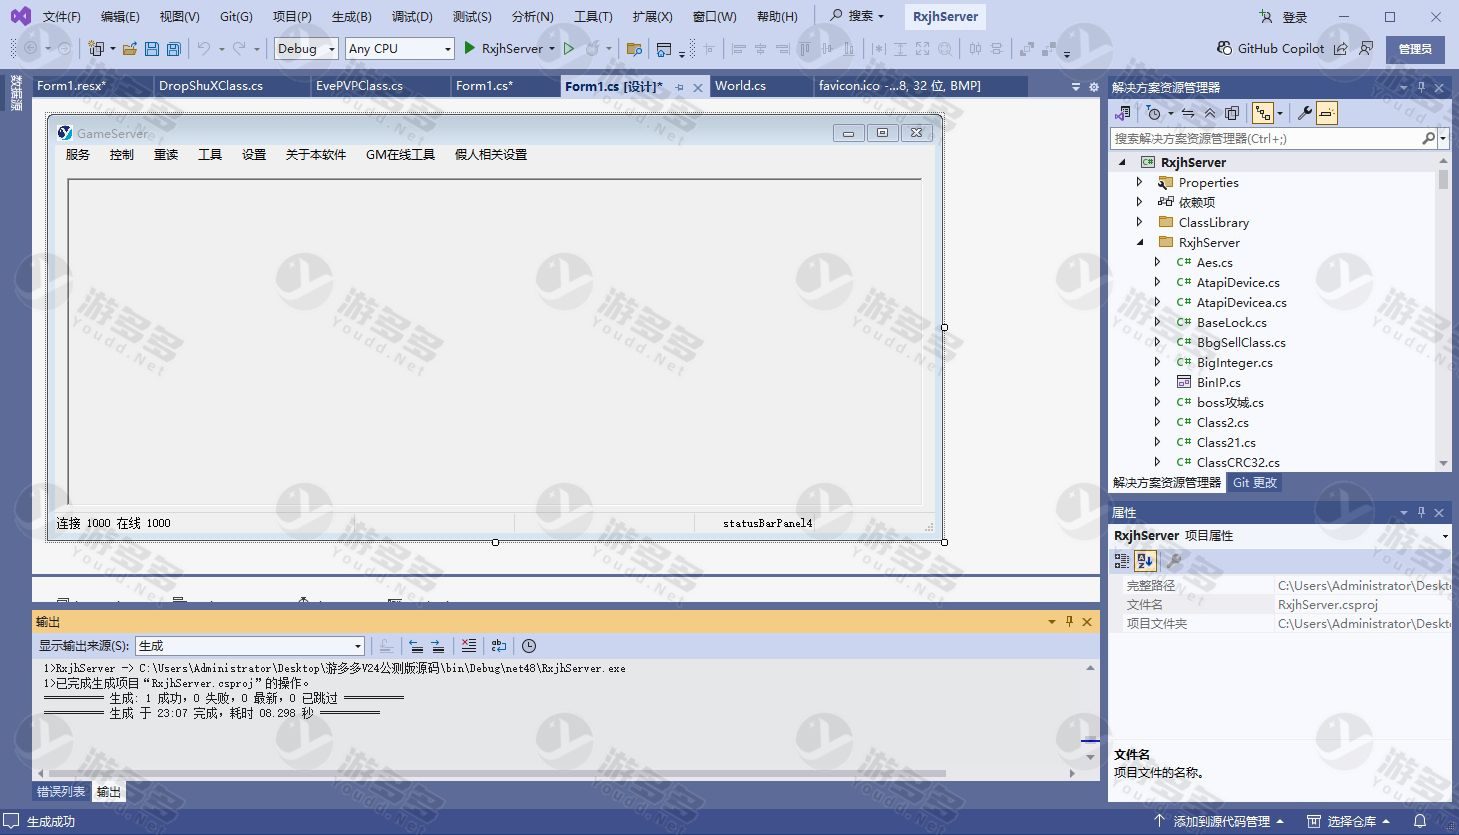Open the document tab overflow list dropdown

click(1076, 87)
